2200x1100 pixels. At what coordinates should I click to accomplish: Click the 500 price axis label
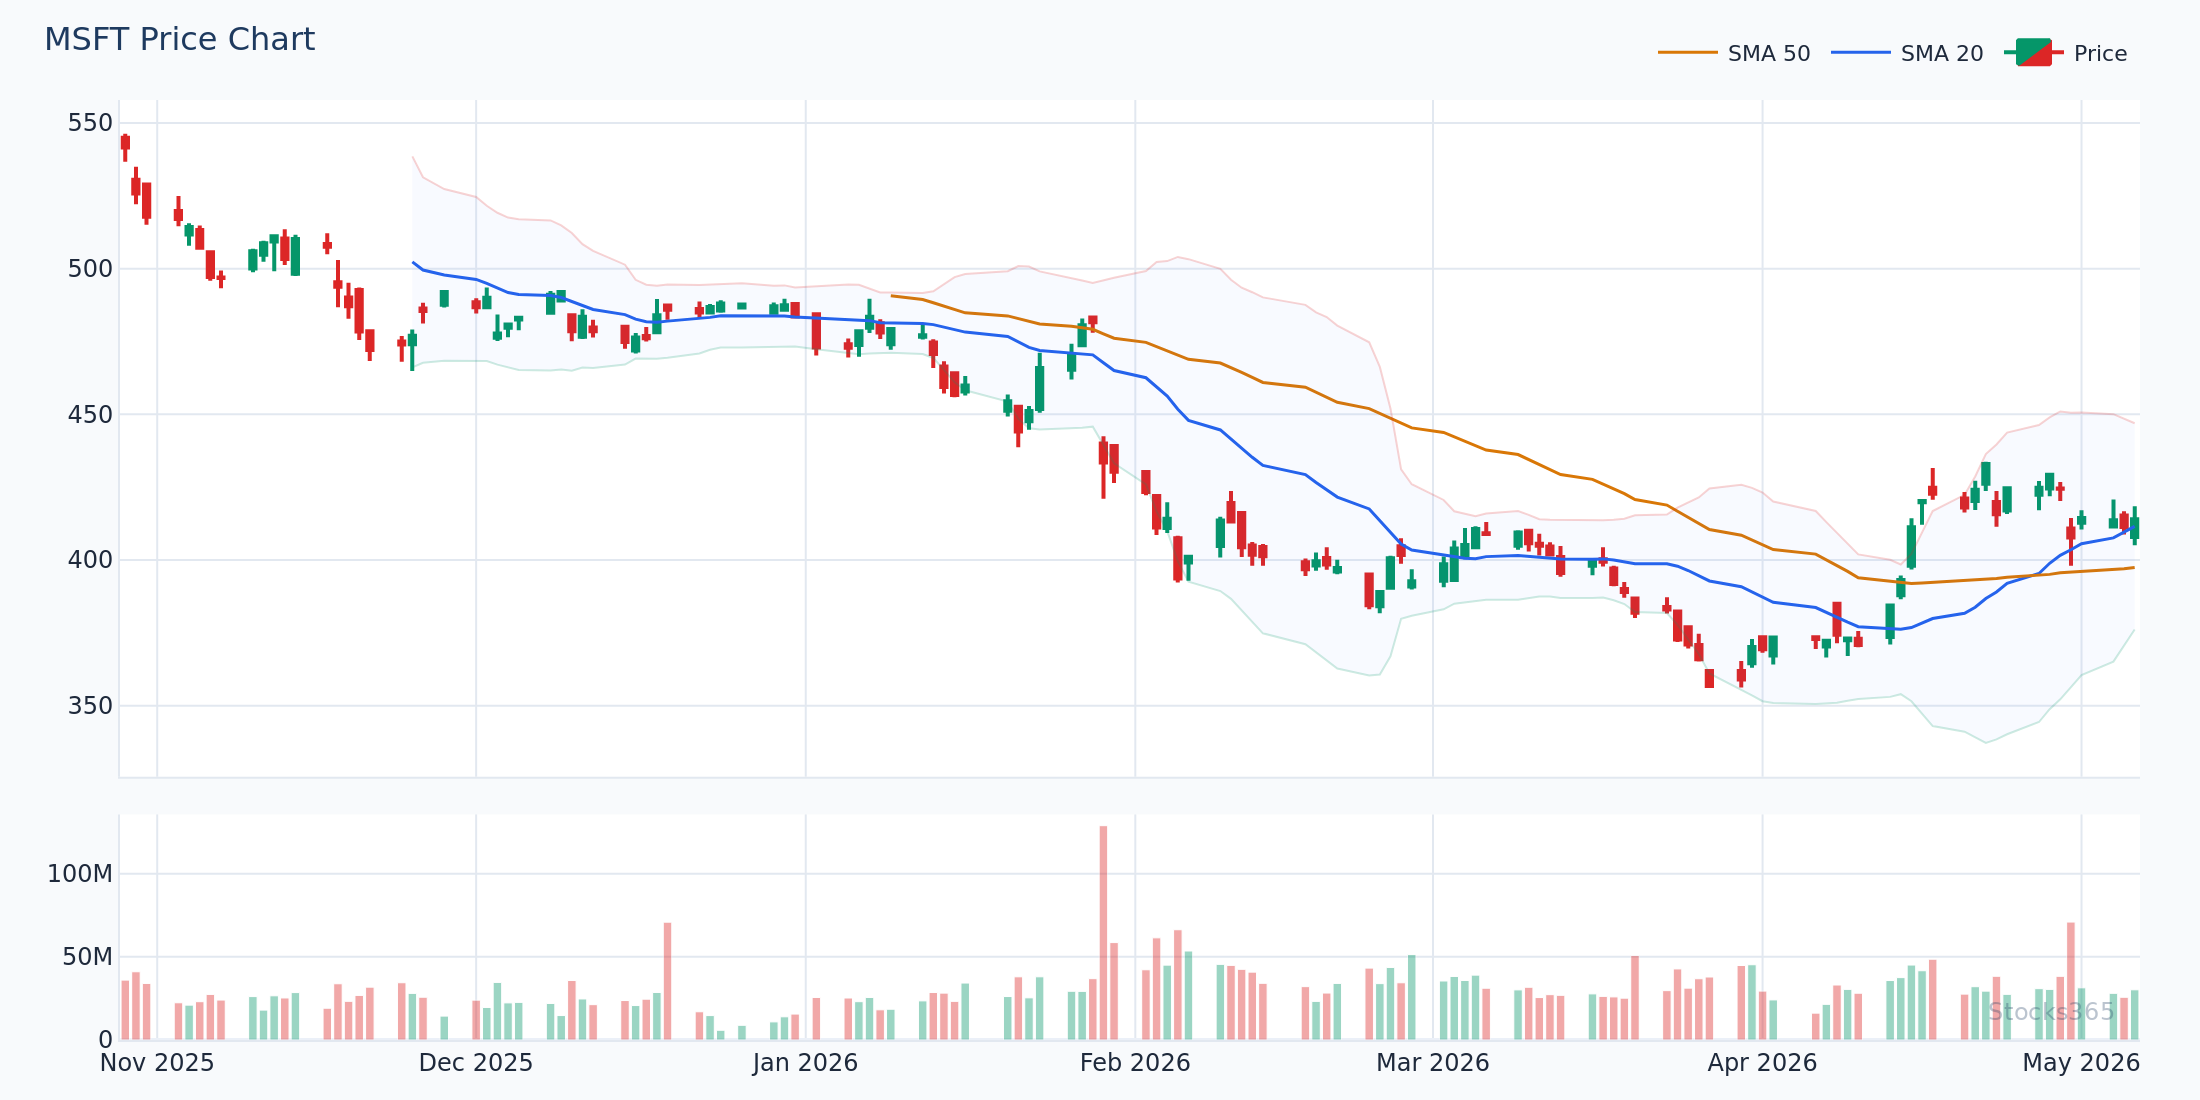point(90,269)
